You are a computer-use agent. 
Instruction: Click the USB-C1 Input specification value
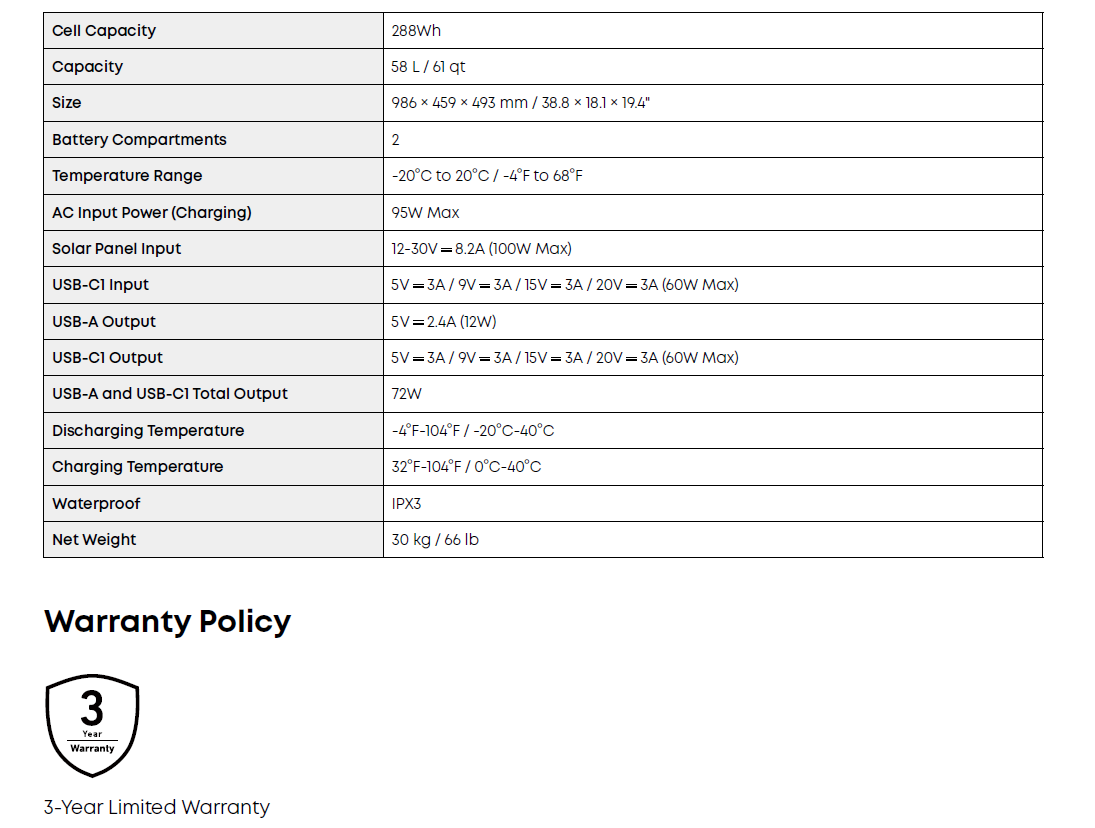tap(565, 285)
